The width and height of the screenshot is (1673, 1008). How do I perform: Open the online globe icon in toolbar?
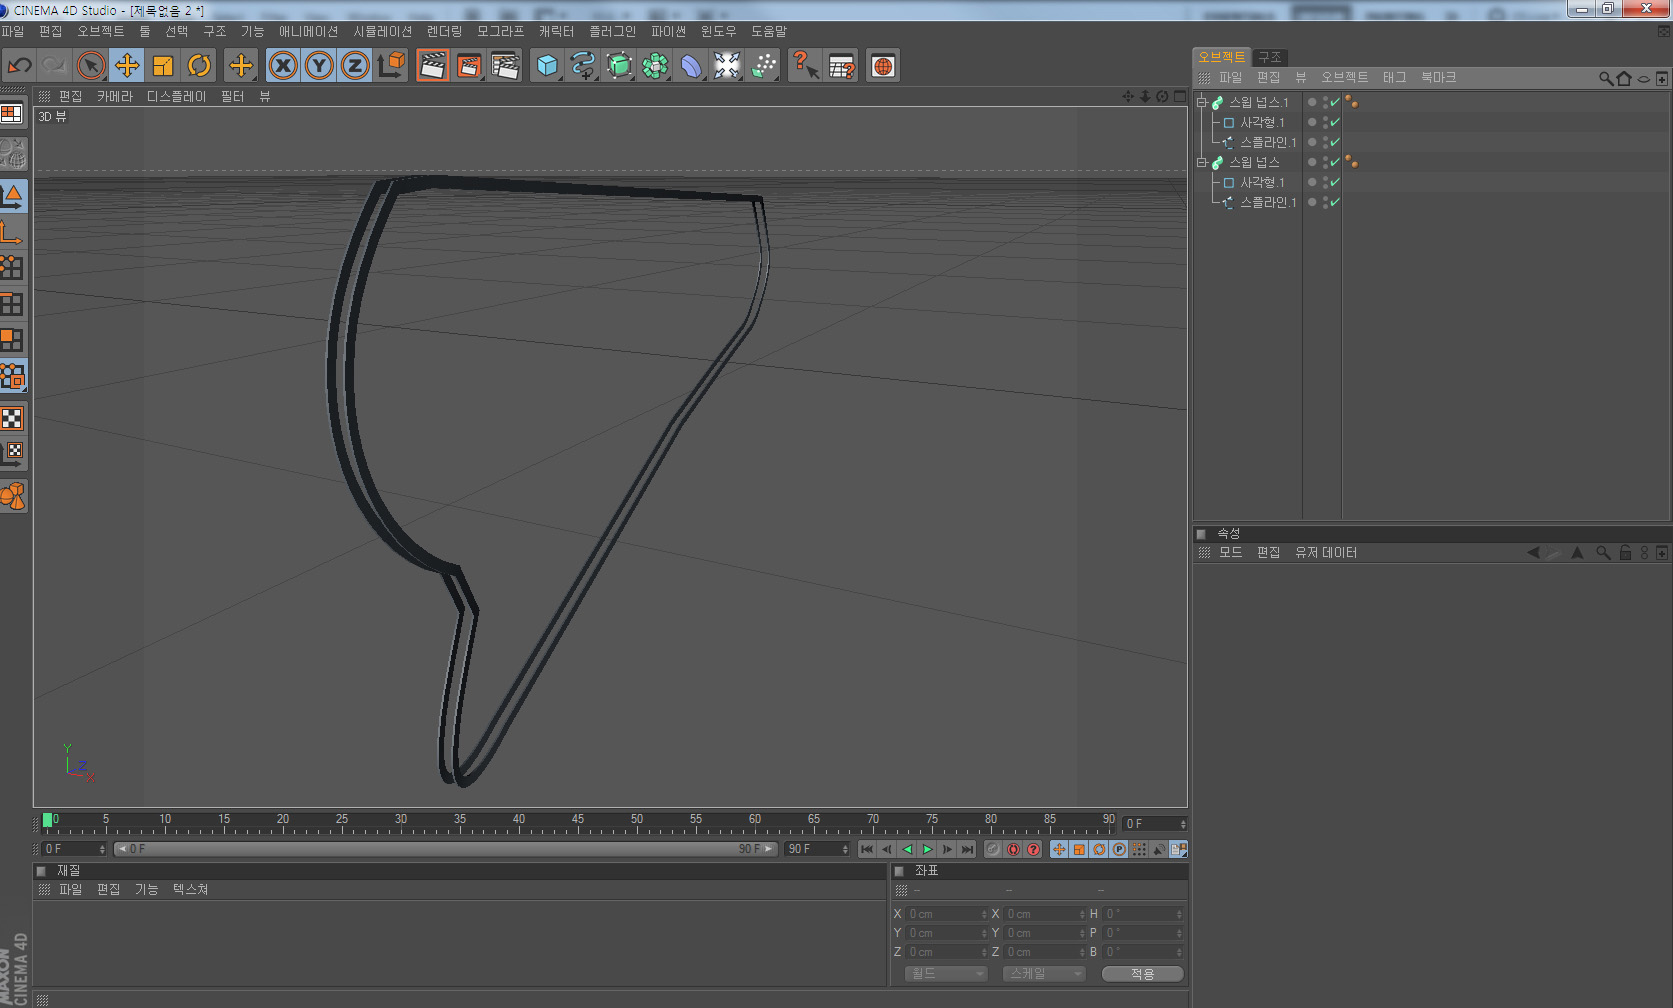[883, 66]
